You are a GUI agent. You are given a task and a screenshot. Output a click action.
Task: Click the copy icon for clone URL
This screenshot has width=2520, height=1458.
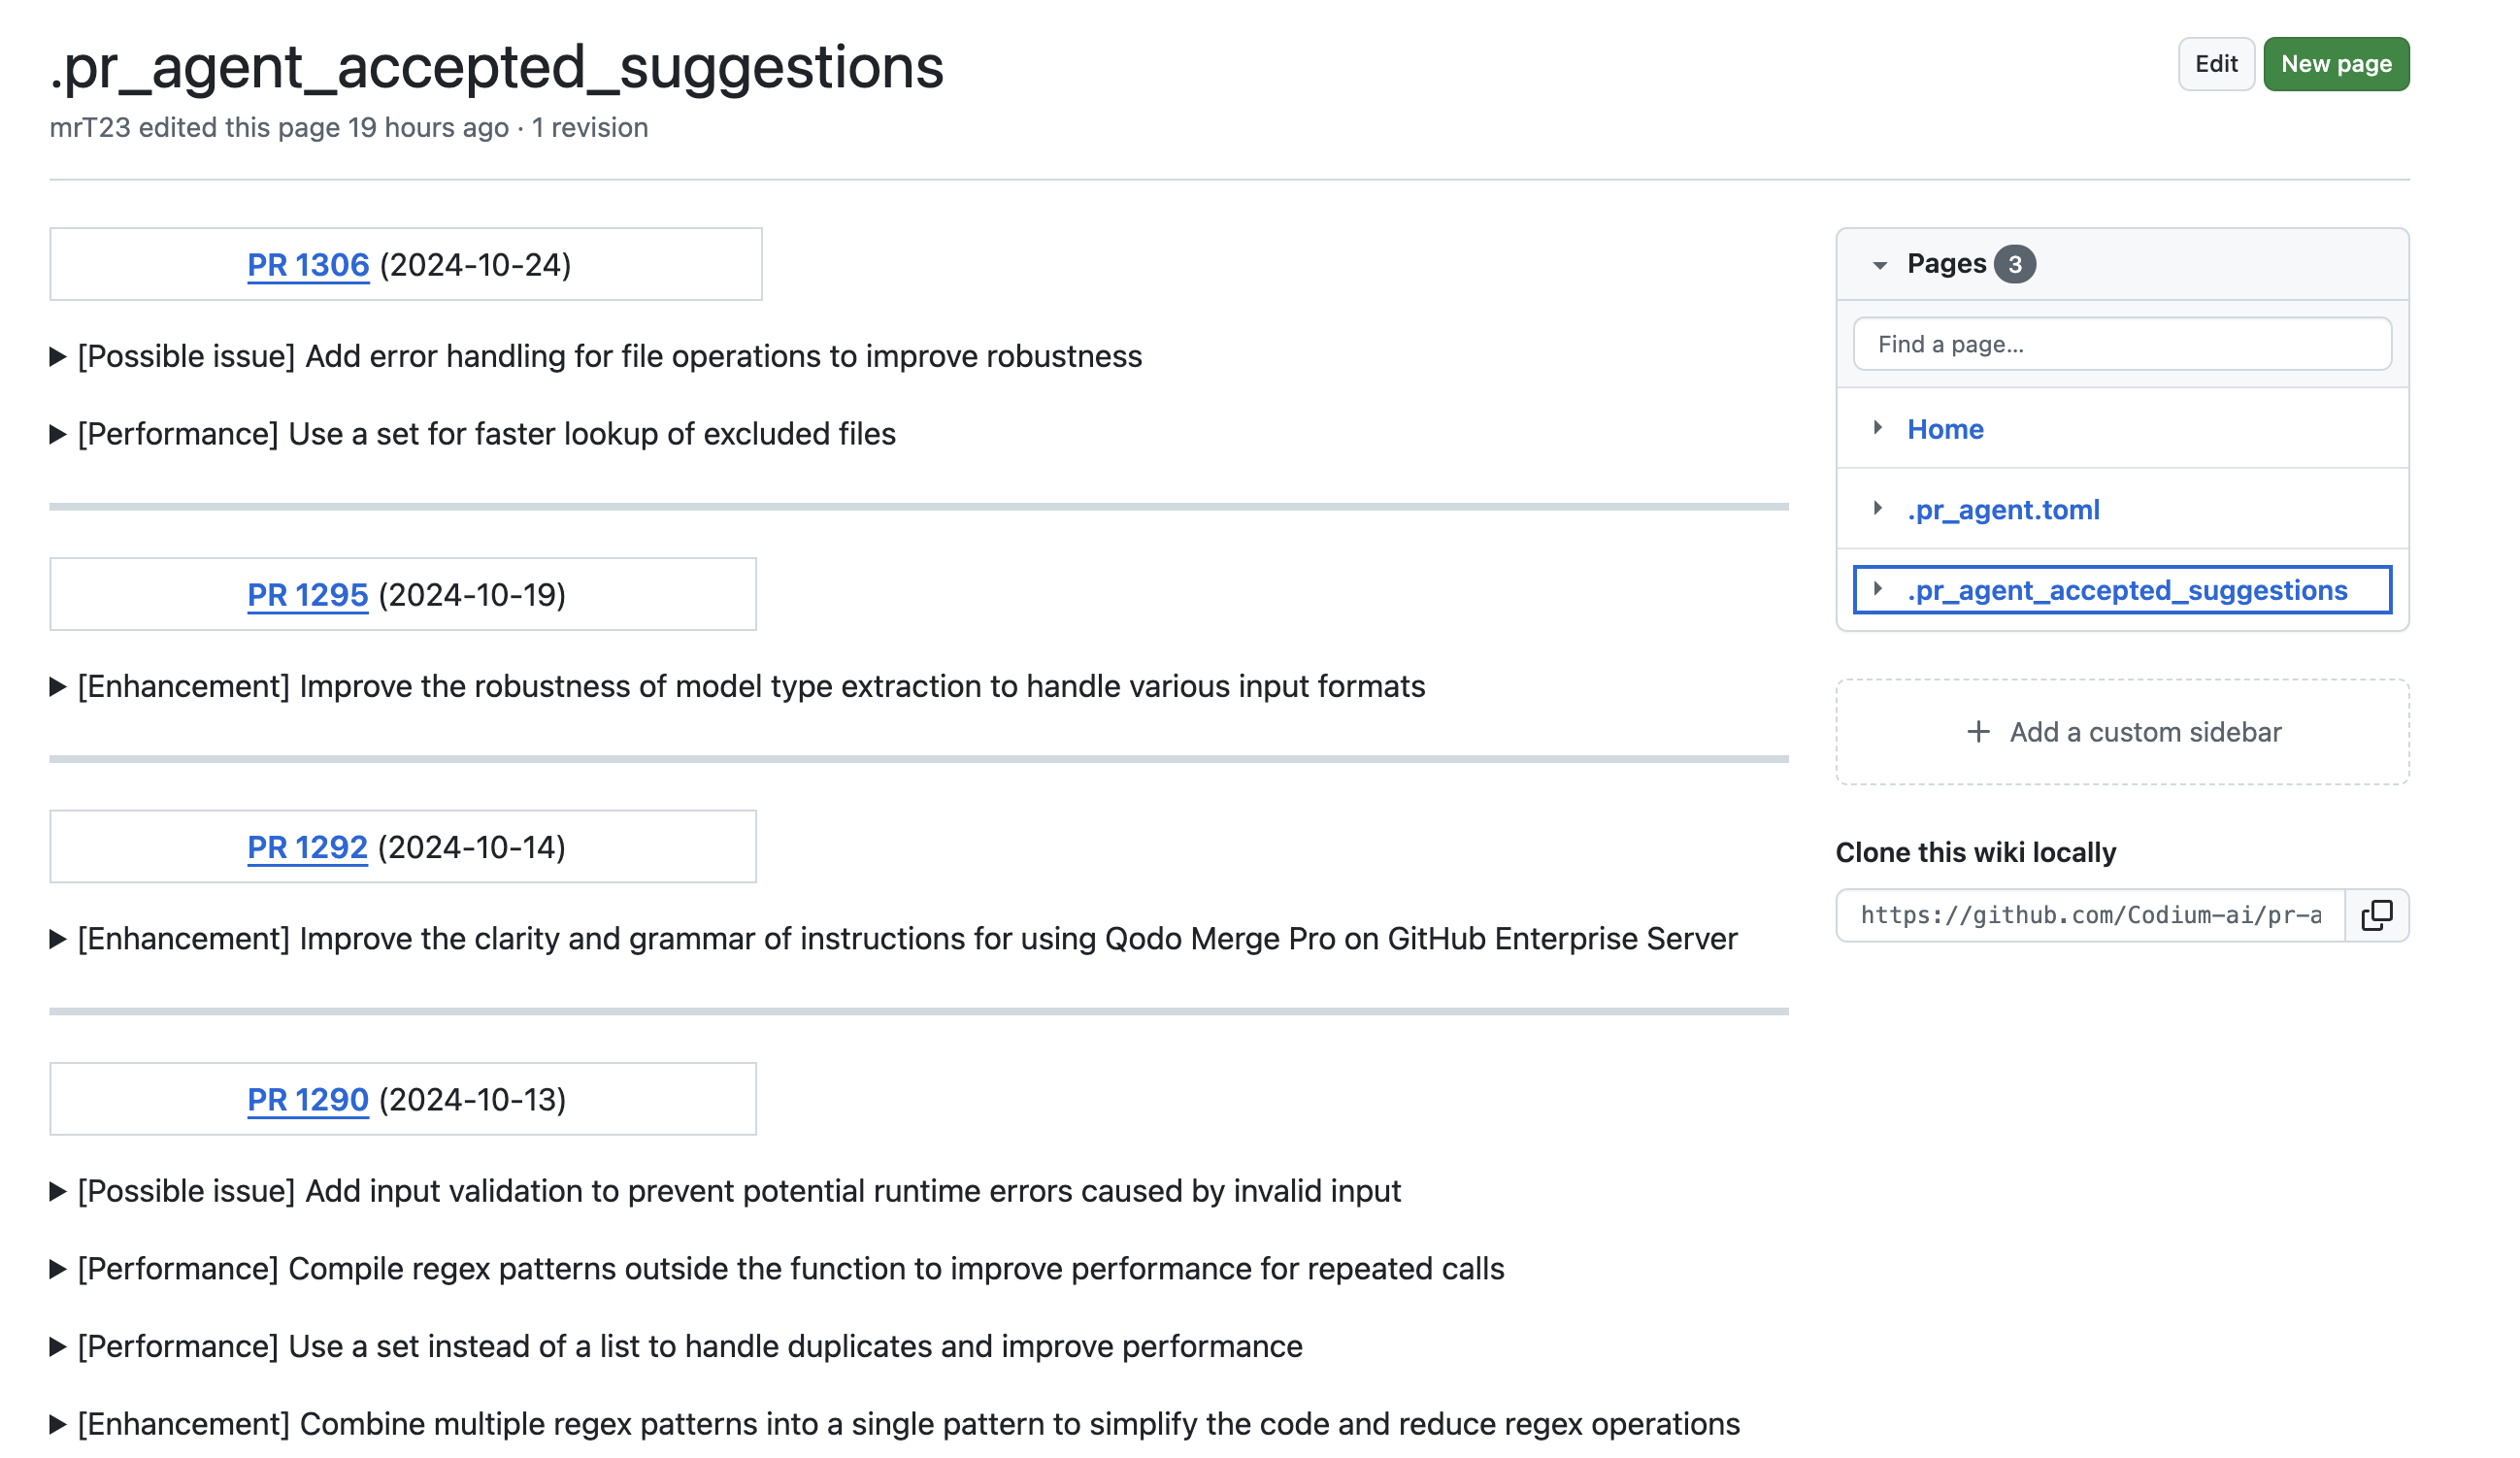tap(2379, 914)
